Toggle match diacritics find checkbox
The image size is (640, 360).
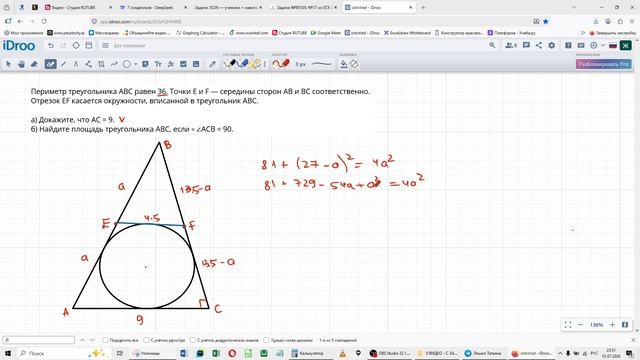[192, 340]
